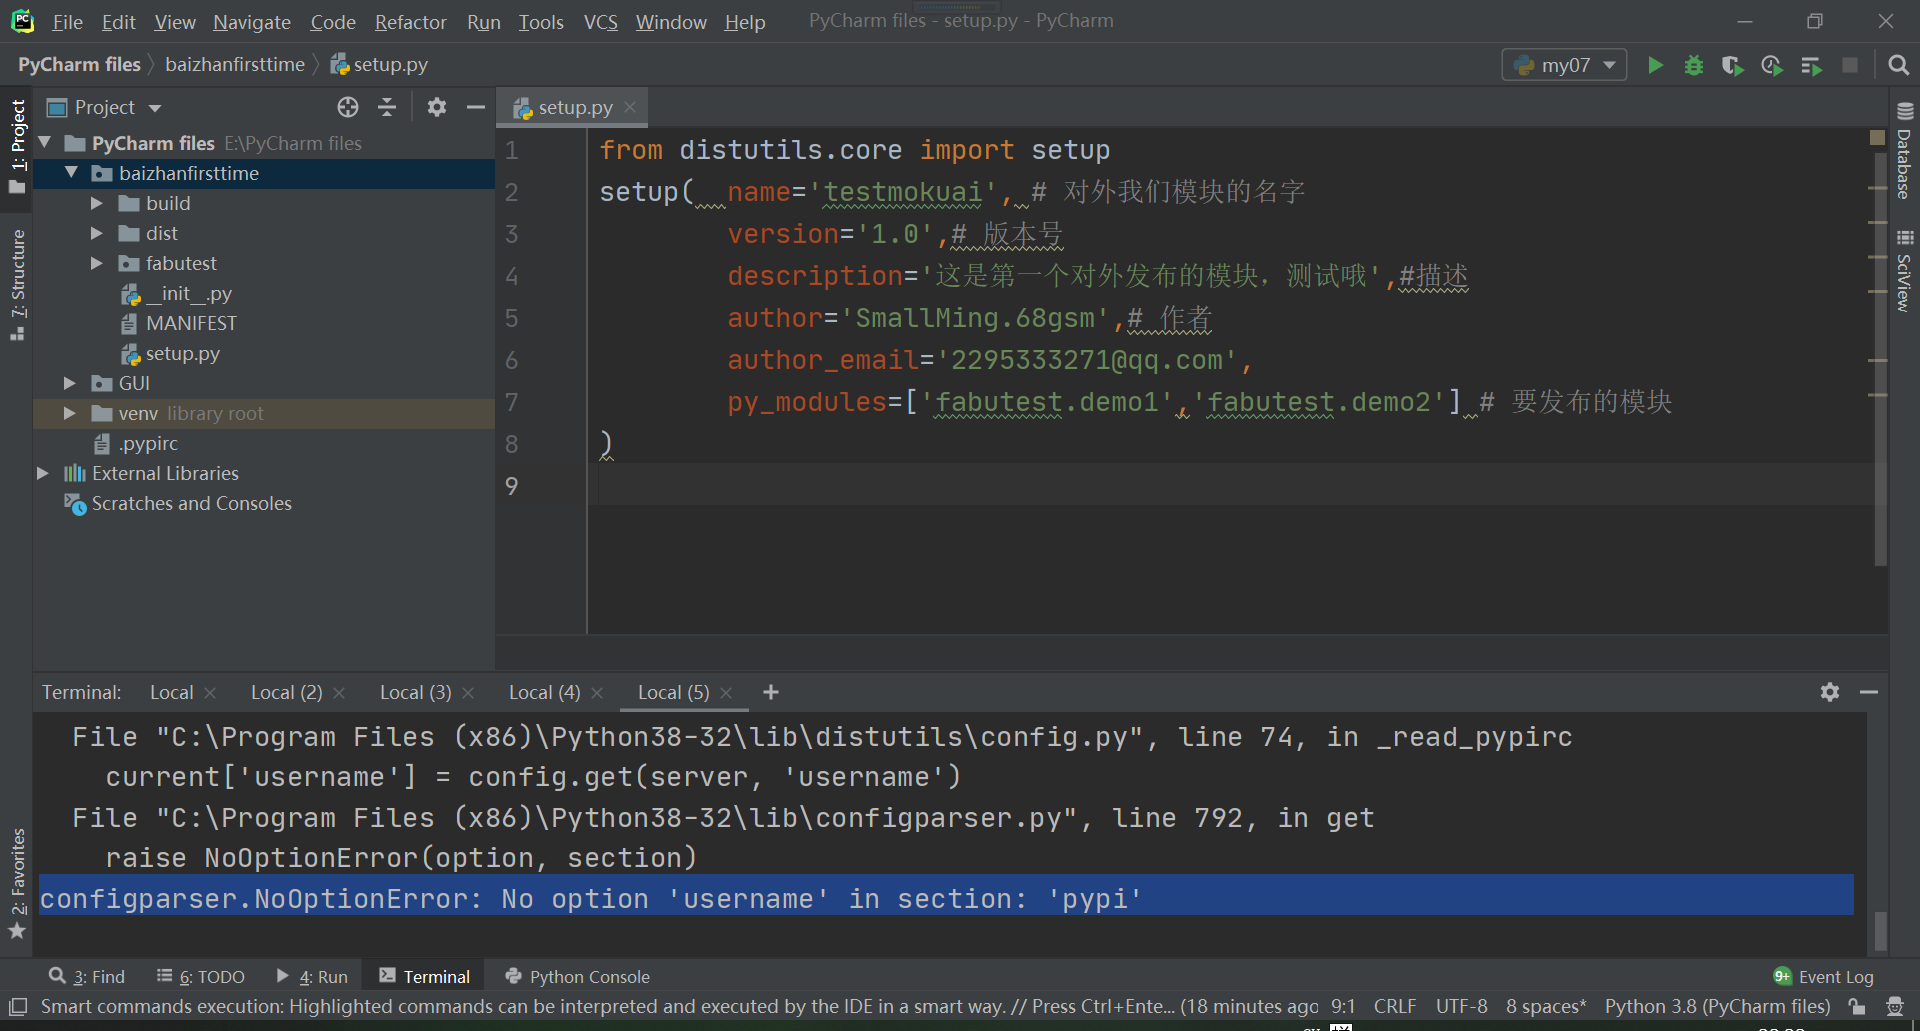Expand the venv library root
Screen dimensions: 1920x1031
tap(70, 413)
